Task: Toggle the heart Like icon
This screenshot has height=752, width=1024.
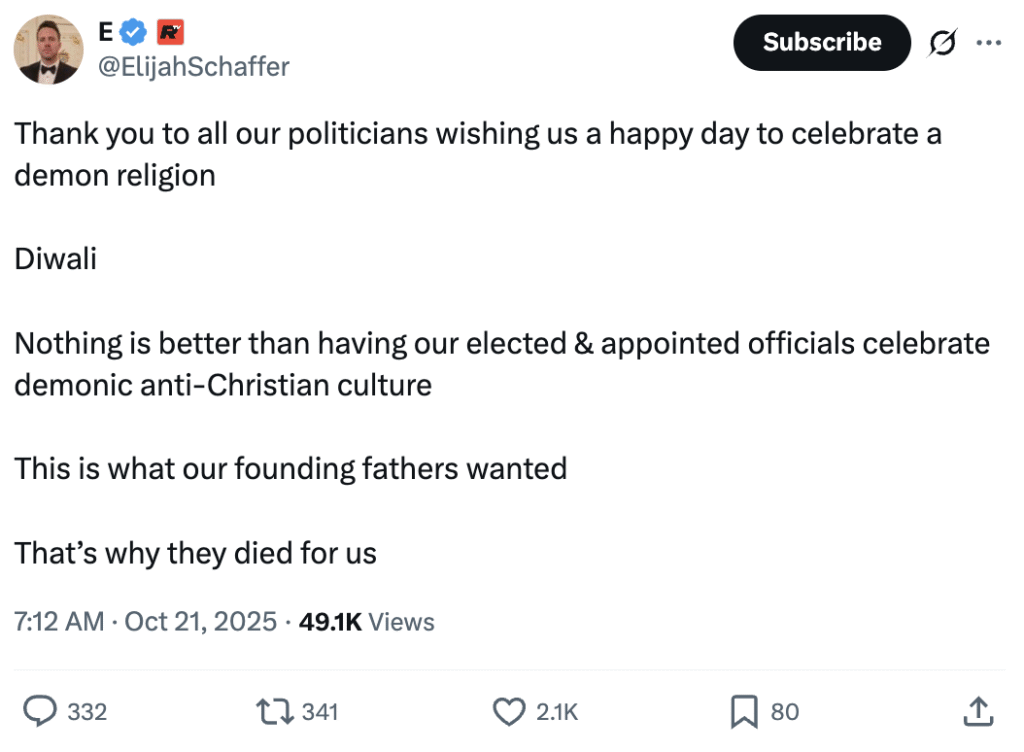Action: coord(509,711)
